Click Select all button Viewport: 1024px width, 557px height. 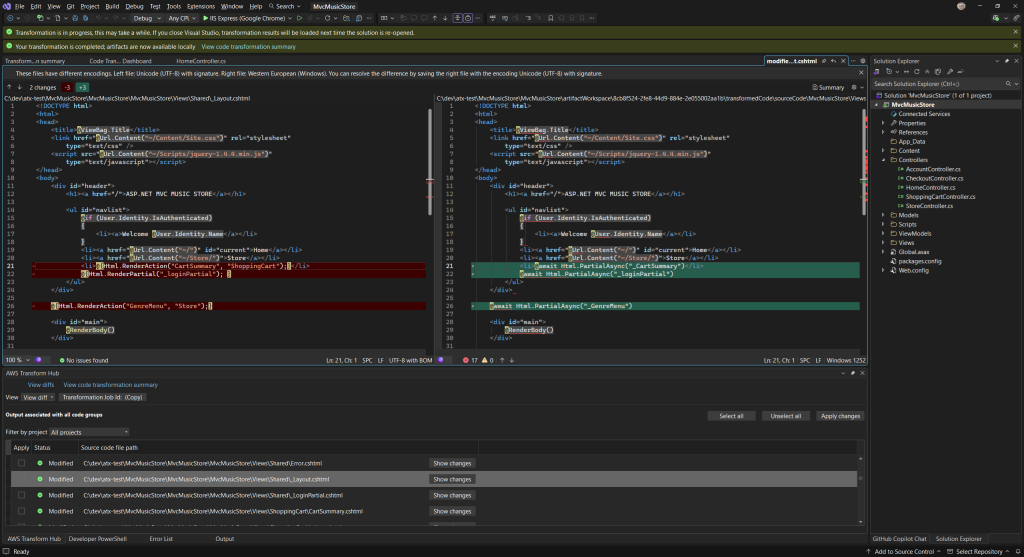731,416
